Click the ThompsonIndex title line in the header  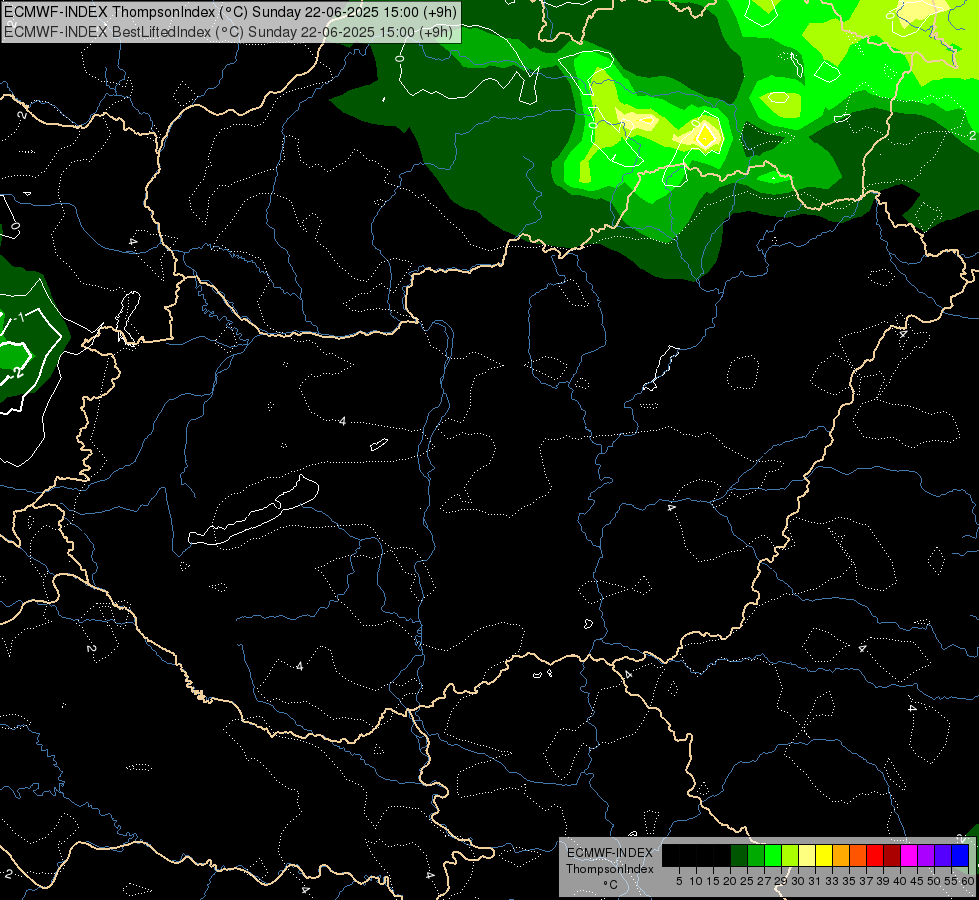pos(230,12)
